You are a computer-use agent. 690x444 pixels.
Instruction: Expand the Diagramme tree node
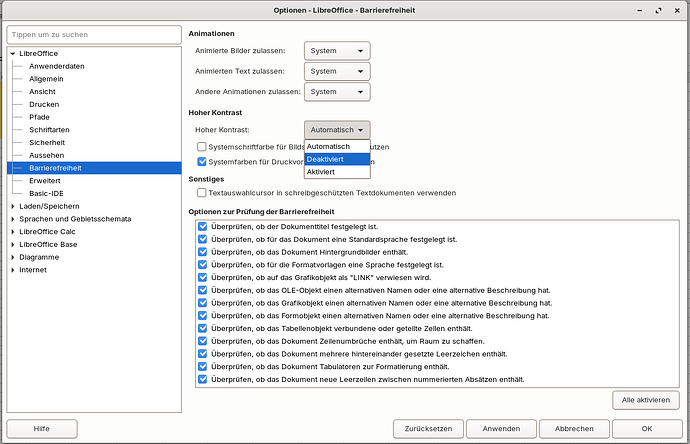click(x=13, y=257)
